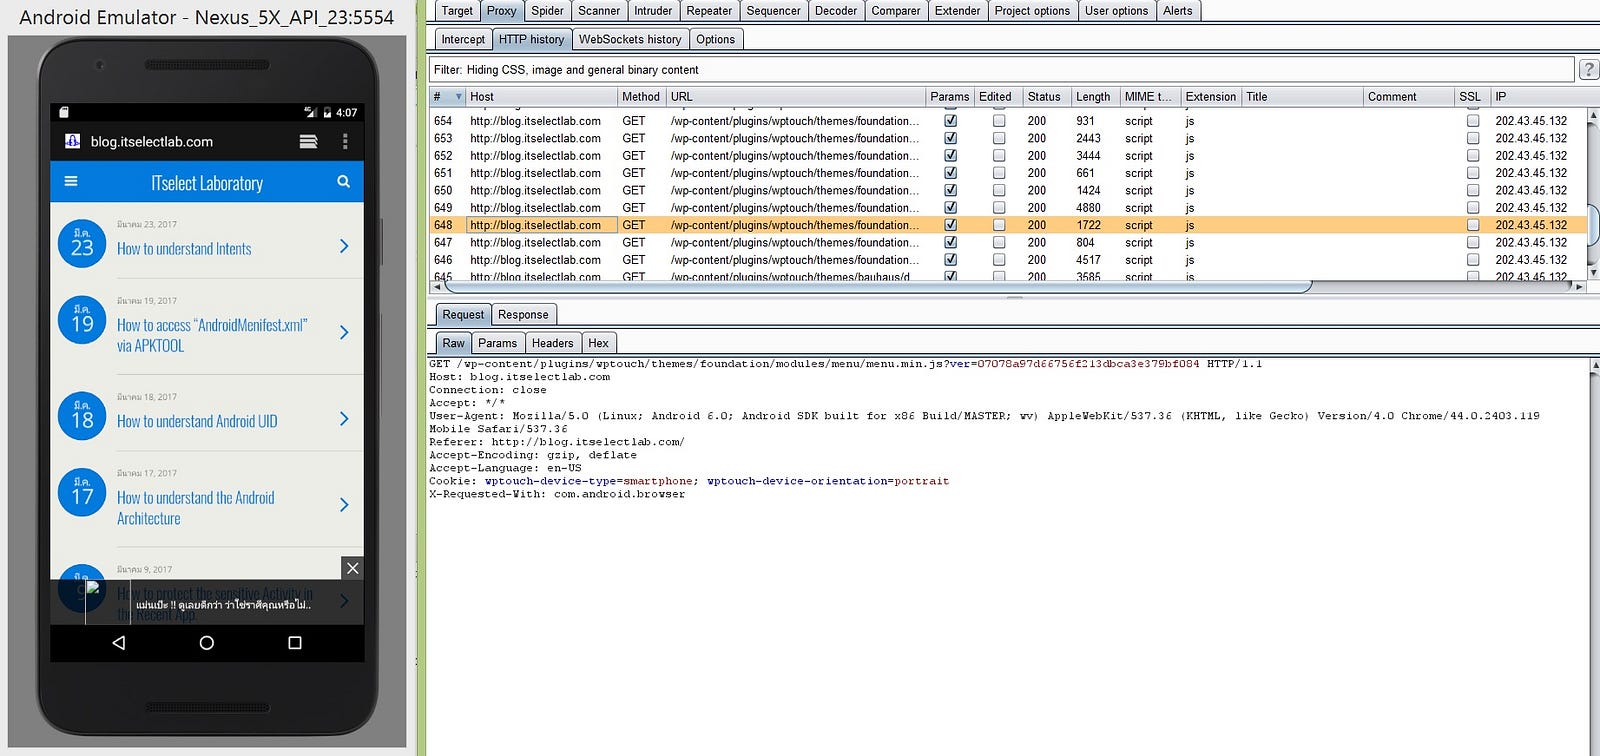This screenshot has height=756, width=1600.
Task: Open Project options tab
Action: 1032,11
